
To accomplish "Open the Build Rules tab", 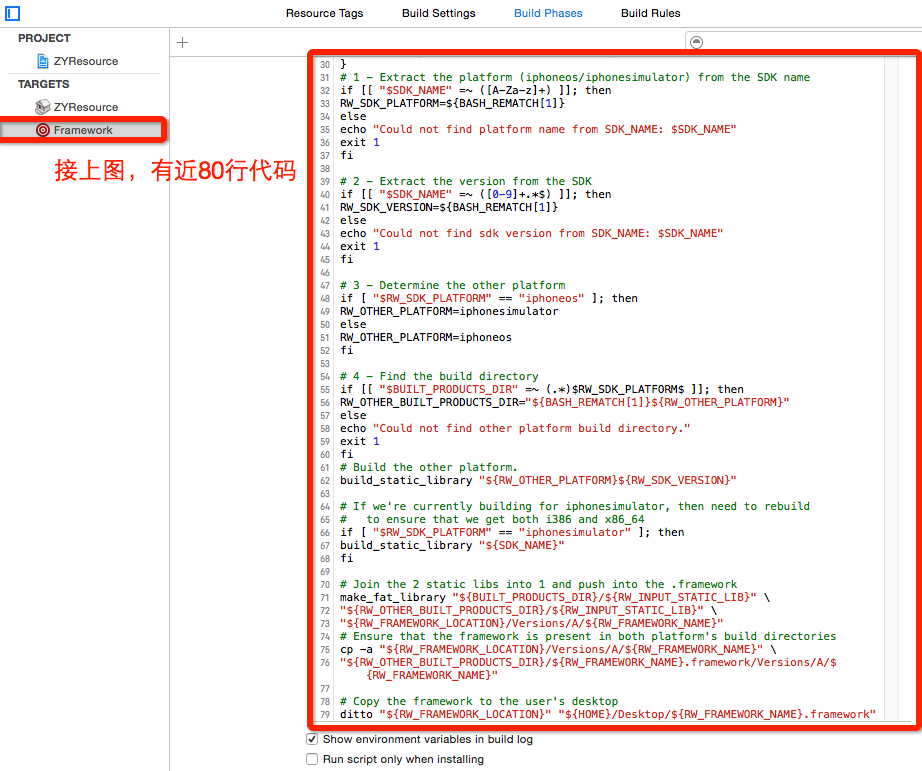I will click(x=650, y=13).
